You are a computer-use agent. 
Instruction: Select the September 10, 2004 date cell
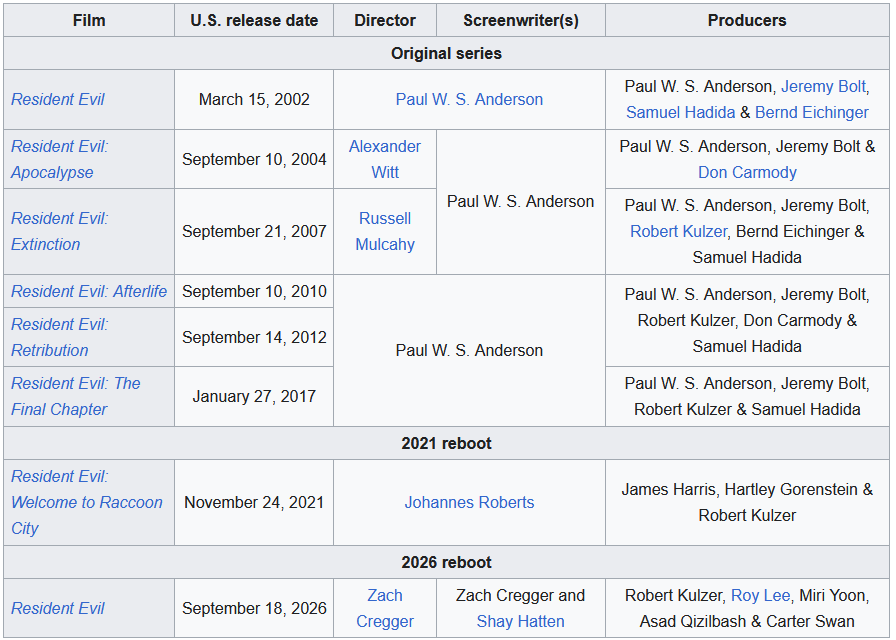tap(254, 159)
